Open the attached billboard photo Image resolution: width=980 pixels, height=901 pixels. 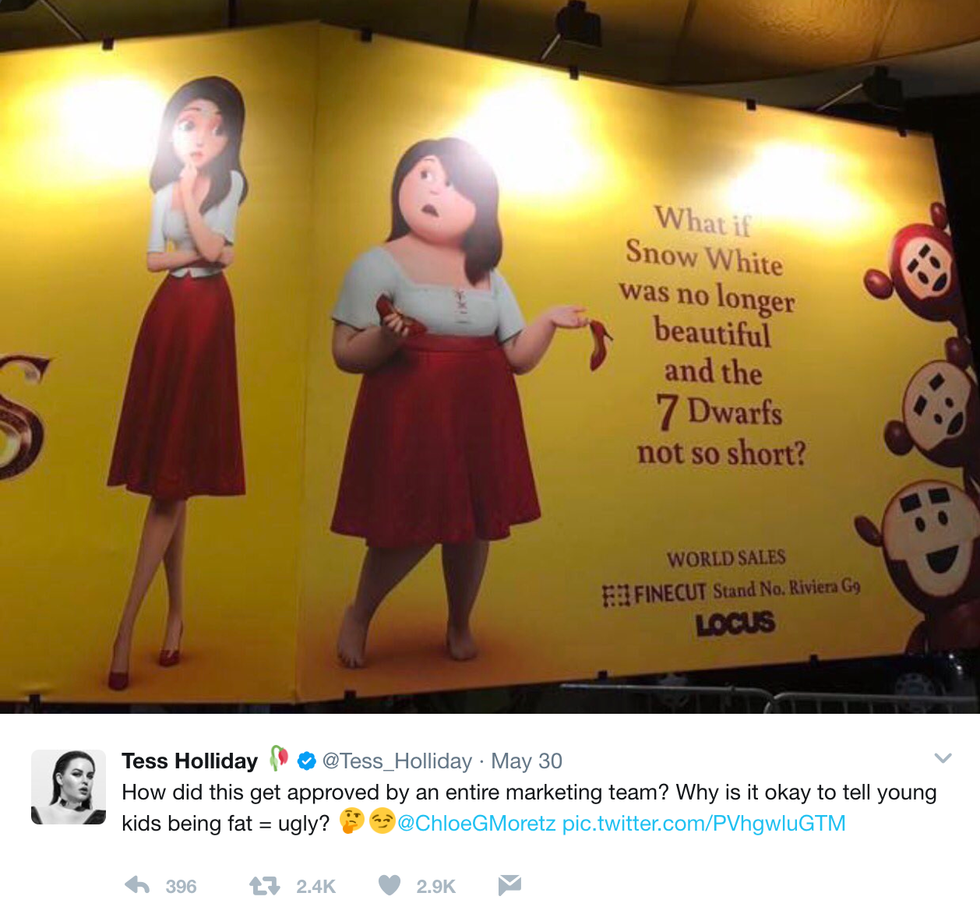(x=490, y=356)
